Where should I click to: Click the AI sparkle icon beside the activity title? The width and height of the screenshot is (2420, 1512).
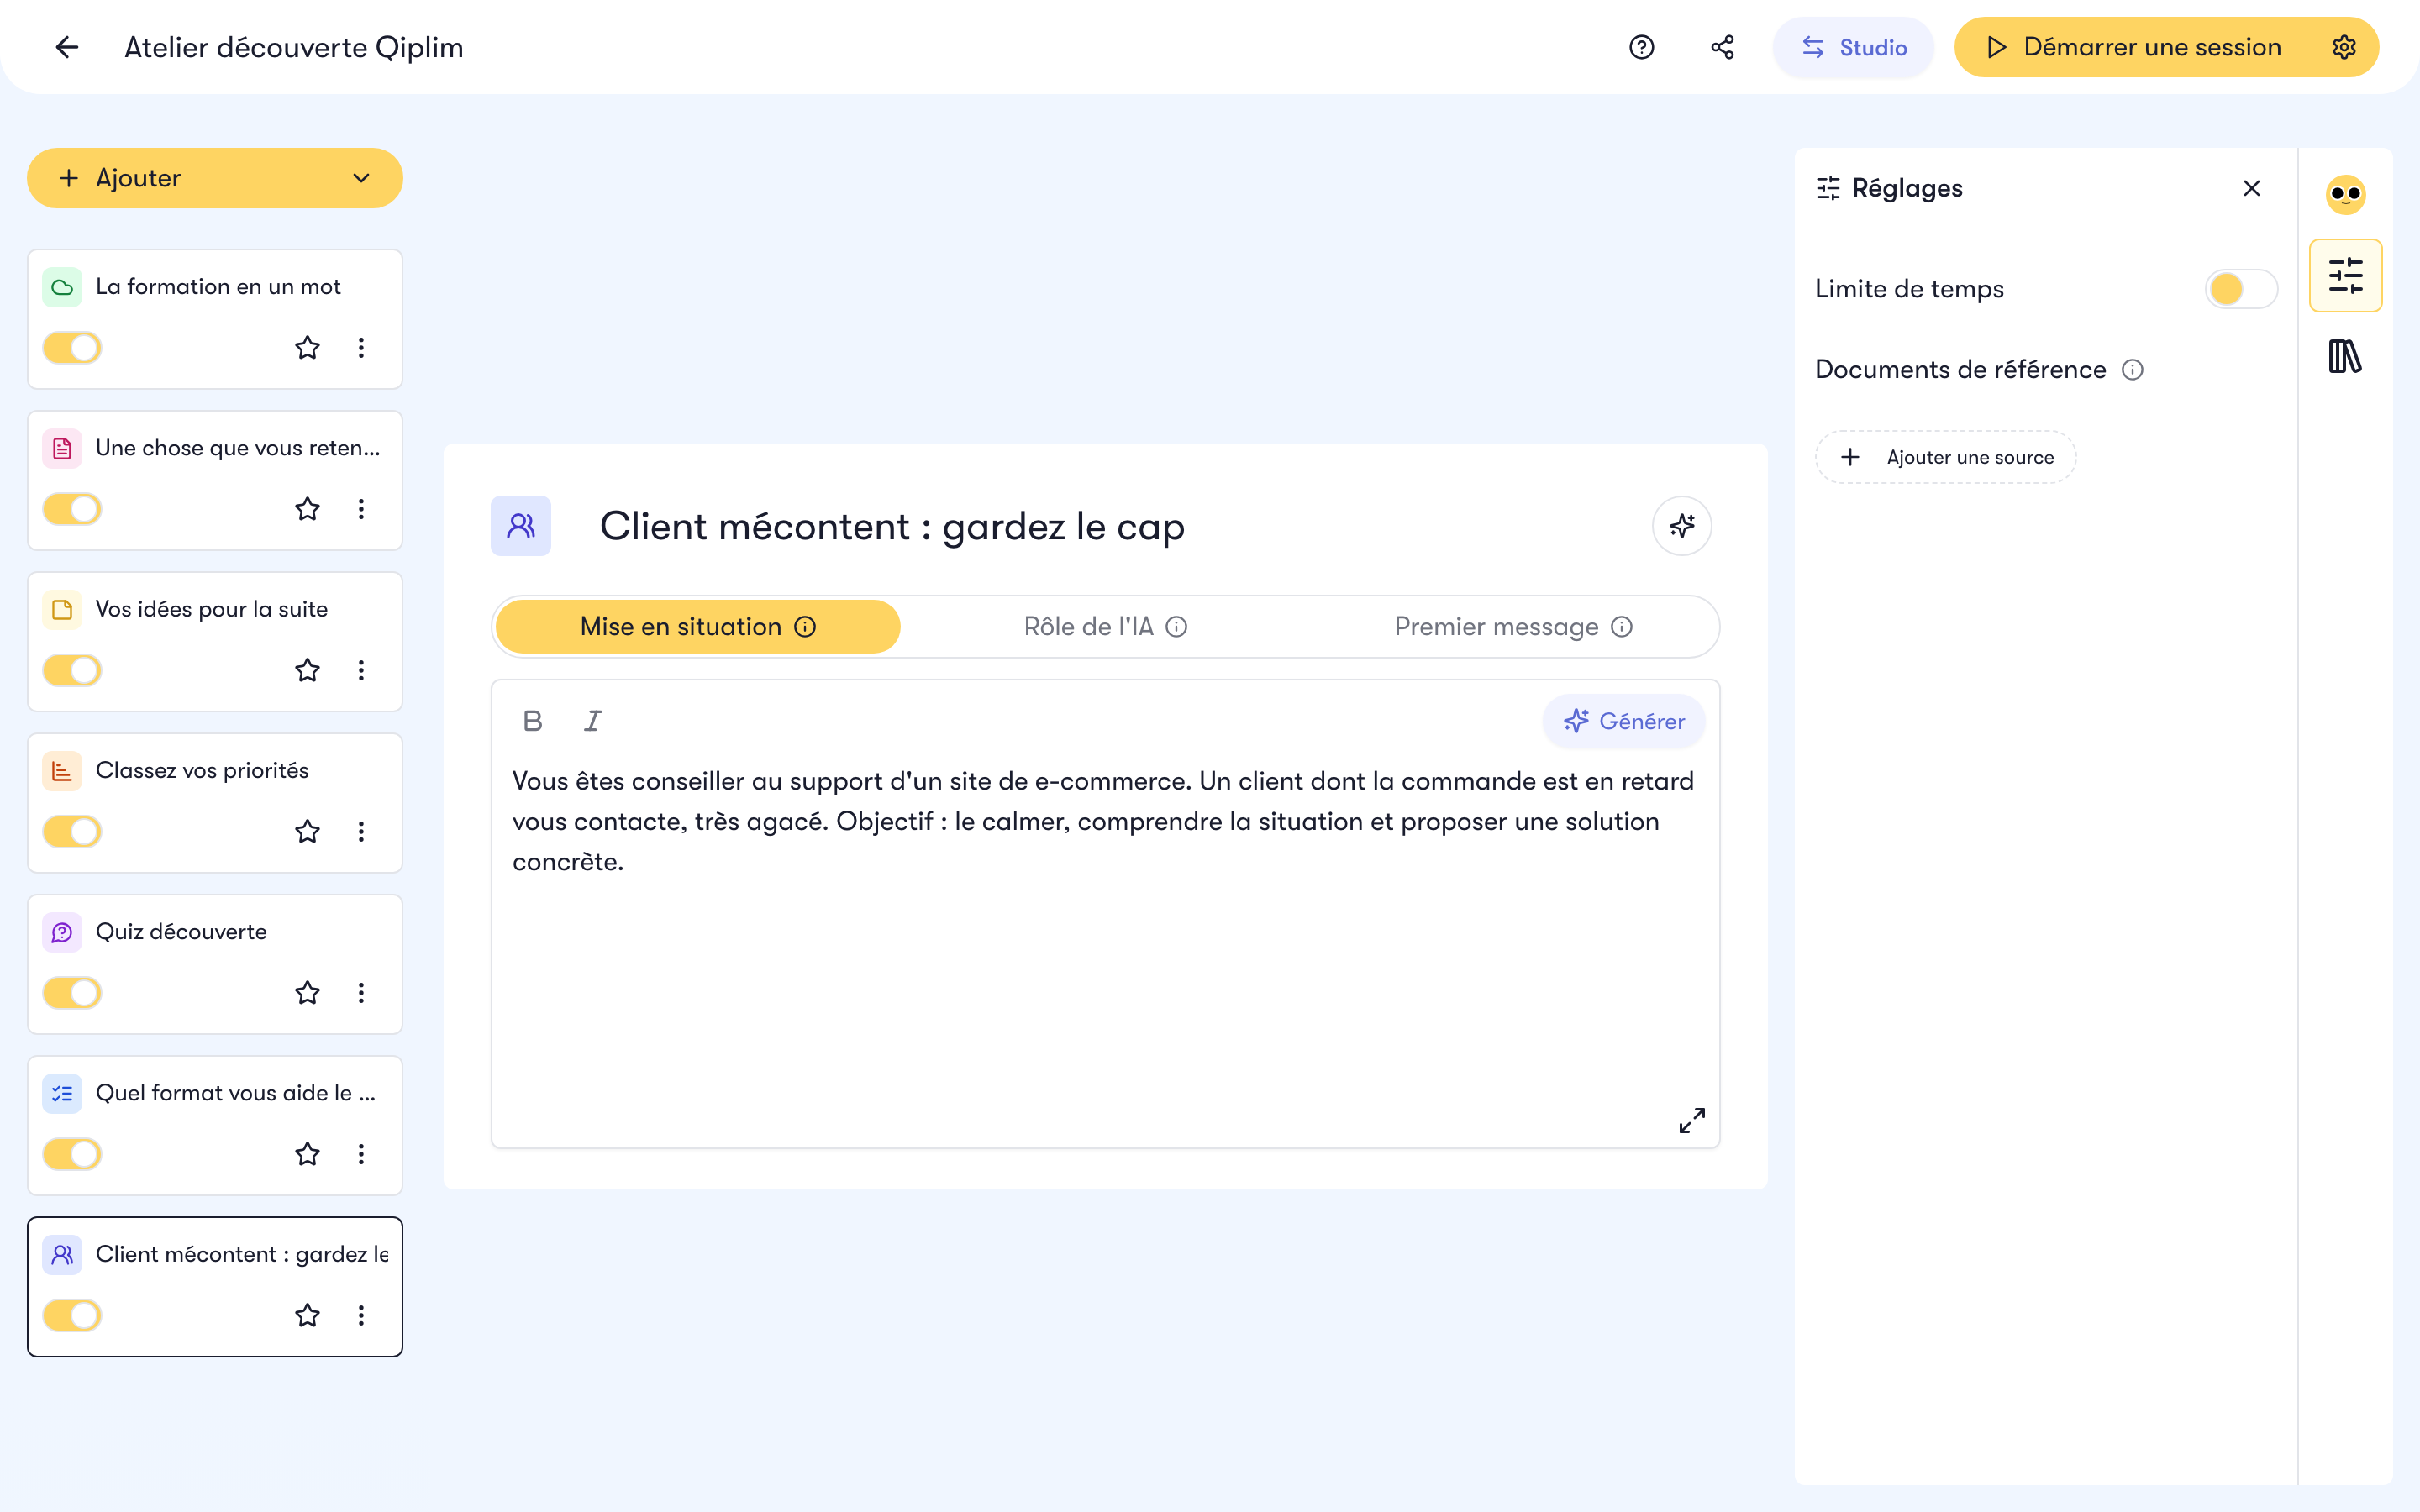tap(1682, 526)
